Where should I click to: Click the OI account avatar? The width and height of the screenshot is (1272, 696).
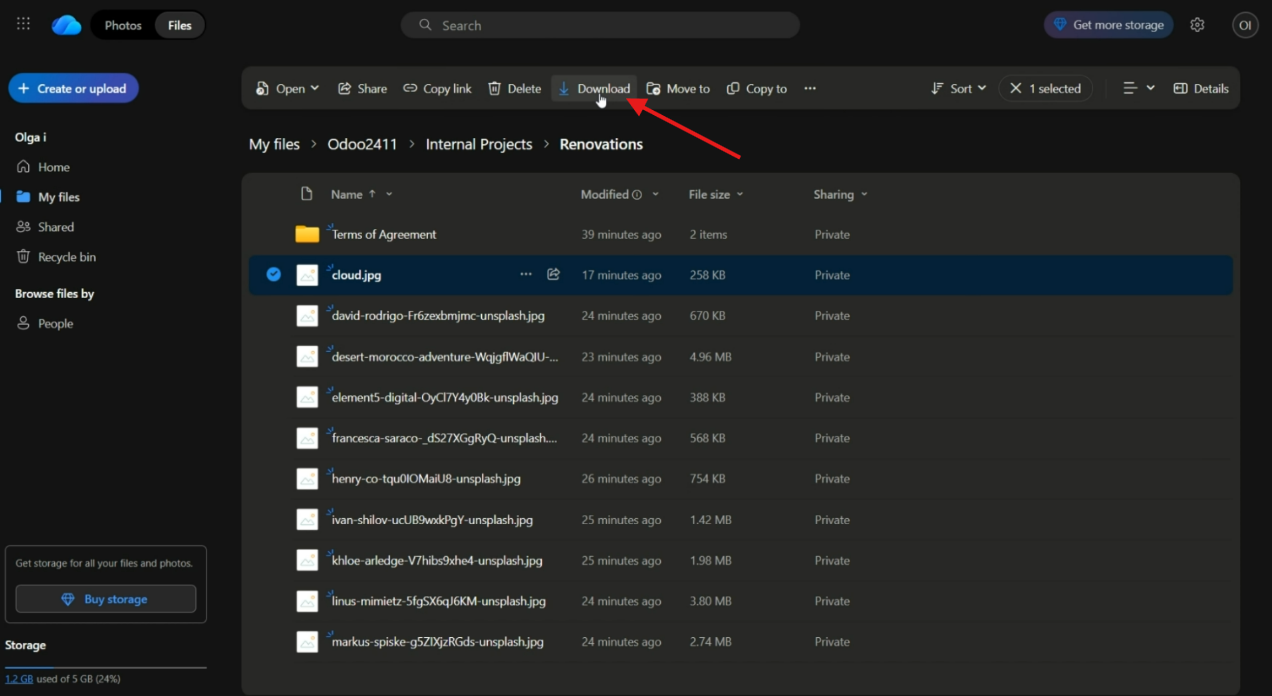[x=1245, y=25]
